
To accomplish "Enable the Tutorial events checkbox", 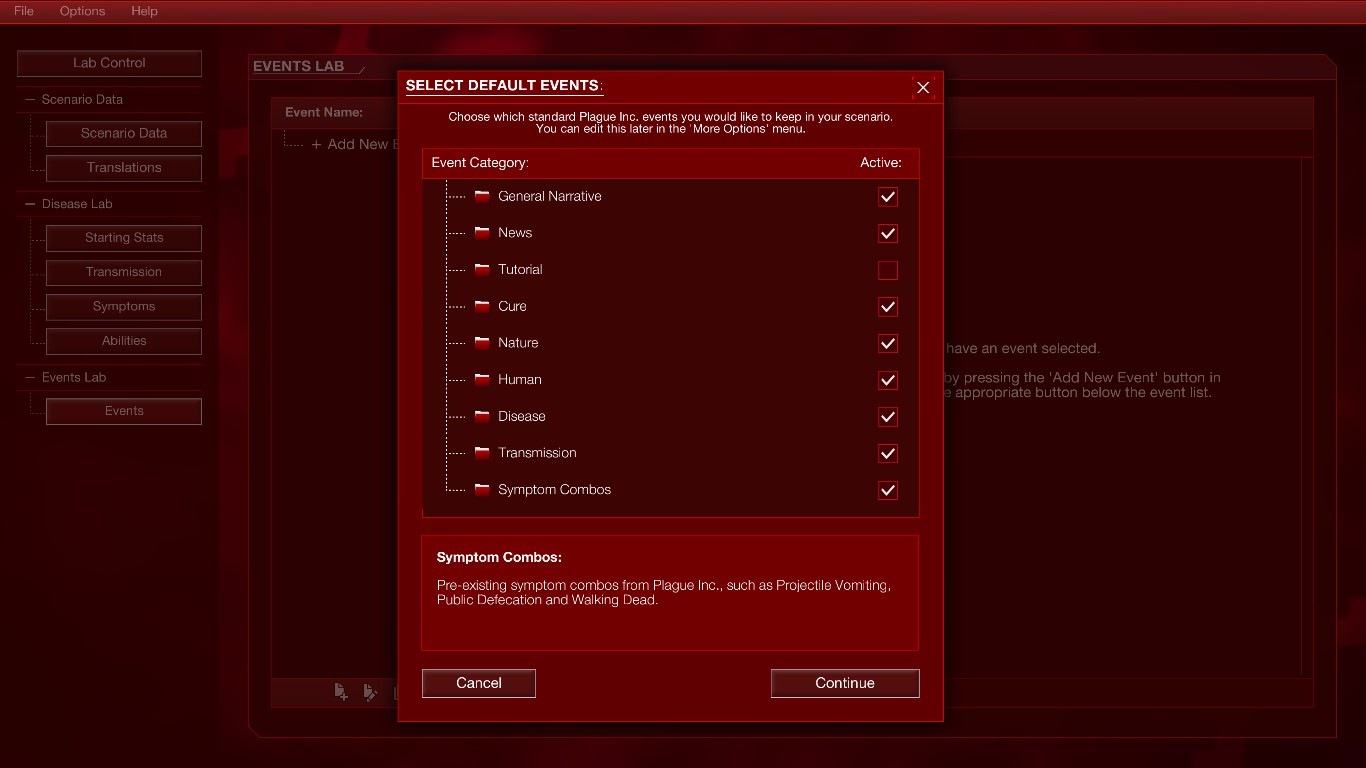I will 888,270.
